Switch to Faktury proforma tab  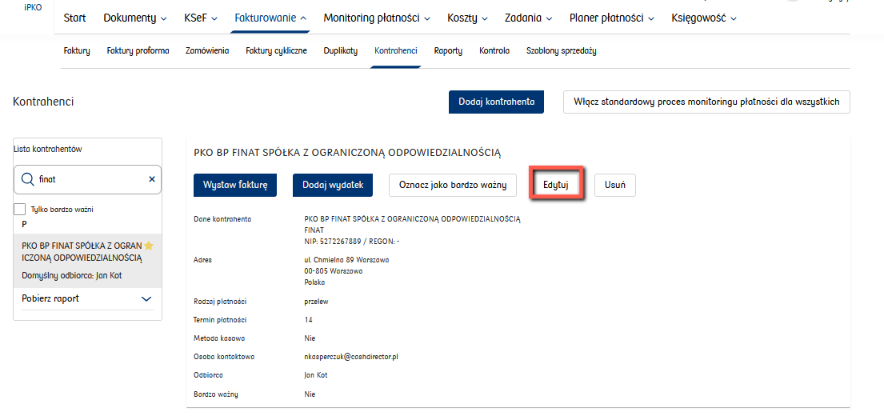click(138, 51)
